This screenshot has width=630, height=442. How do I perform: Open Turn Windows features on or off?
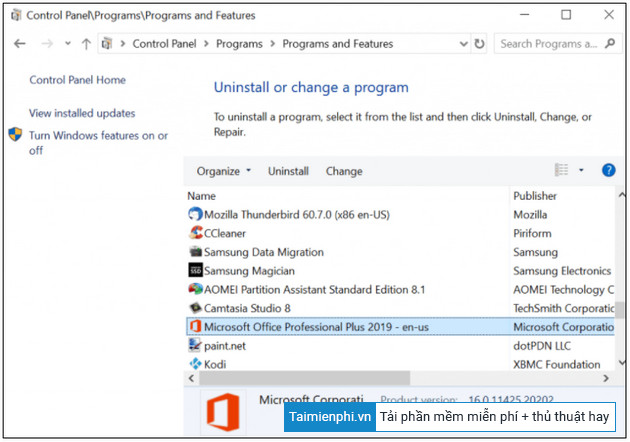98,143
